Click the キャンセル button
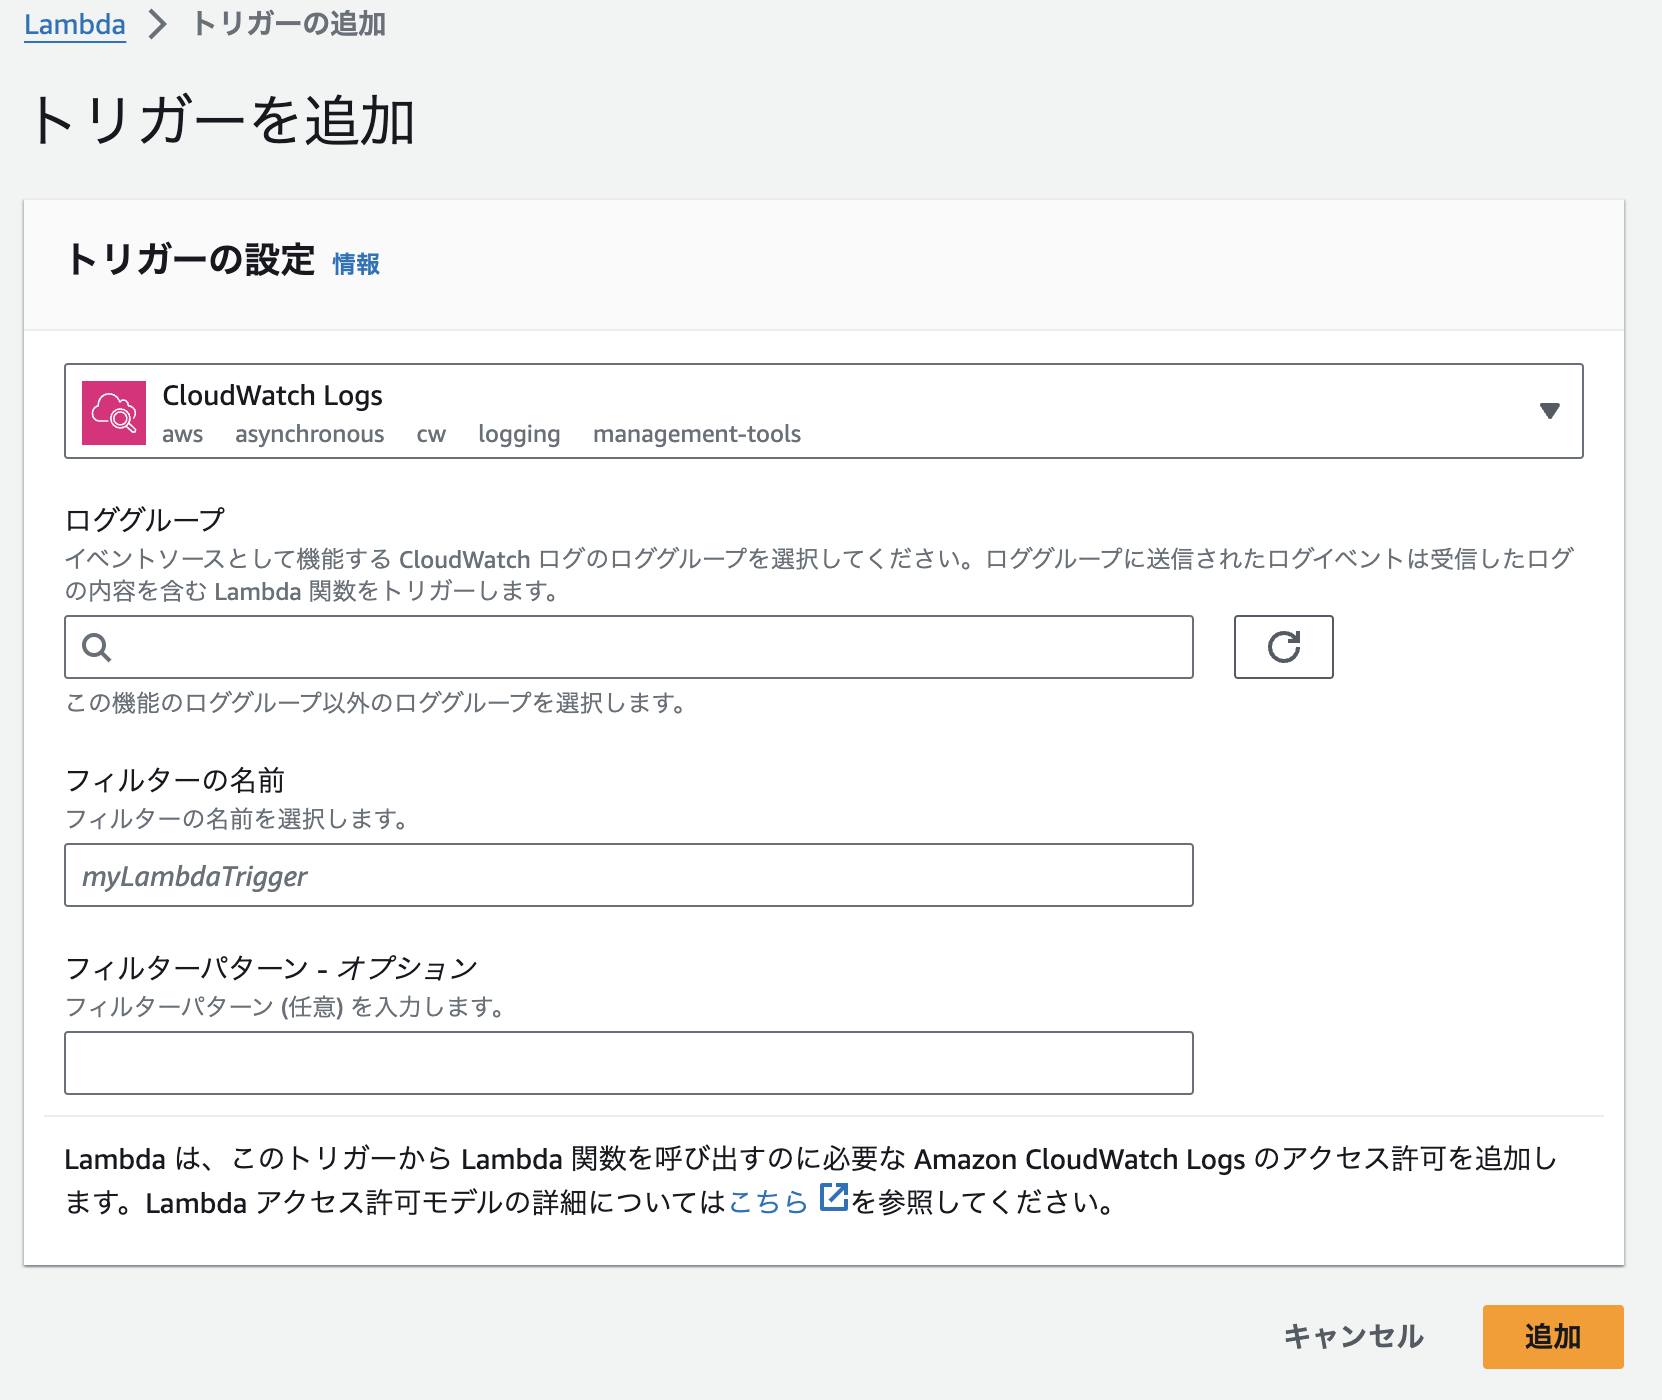Image resolution: width=1662 pixels, height=1400 pixels. click(x=1353, y=1336)
